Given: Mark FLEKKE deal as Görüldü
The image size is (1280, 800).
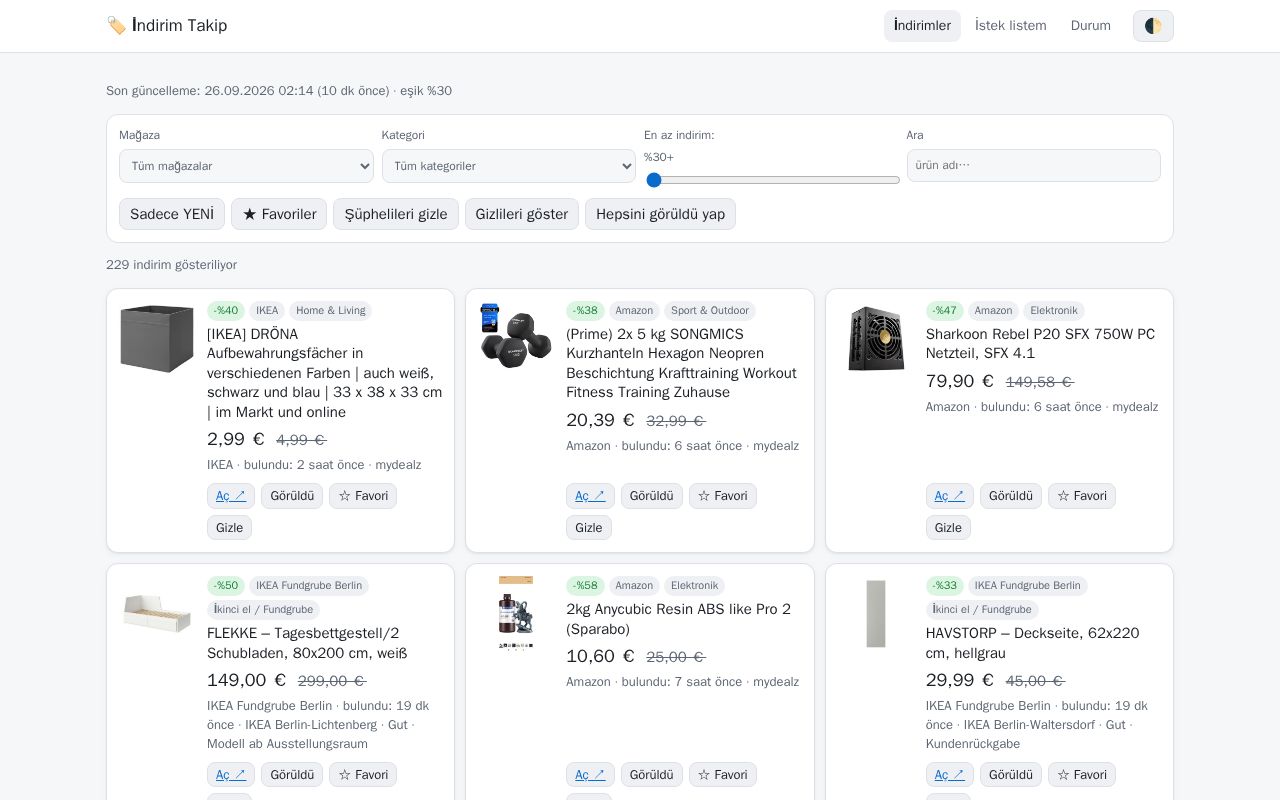Looking at the screenshot, I should click(292, 775).
